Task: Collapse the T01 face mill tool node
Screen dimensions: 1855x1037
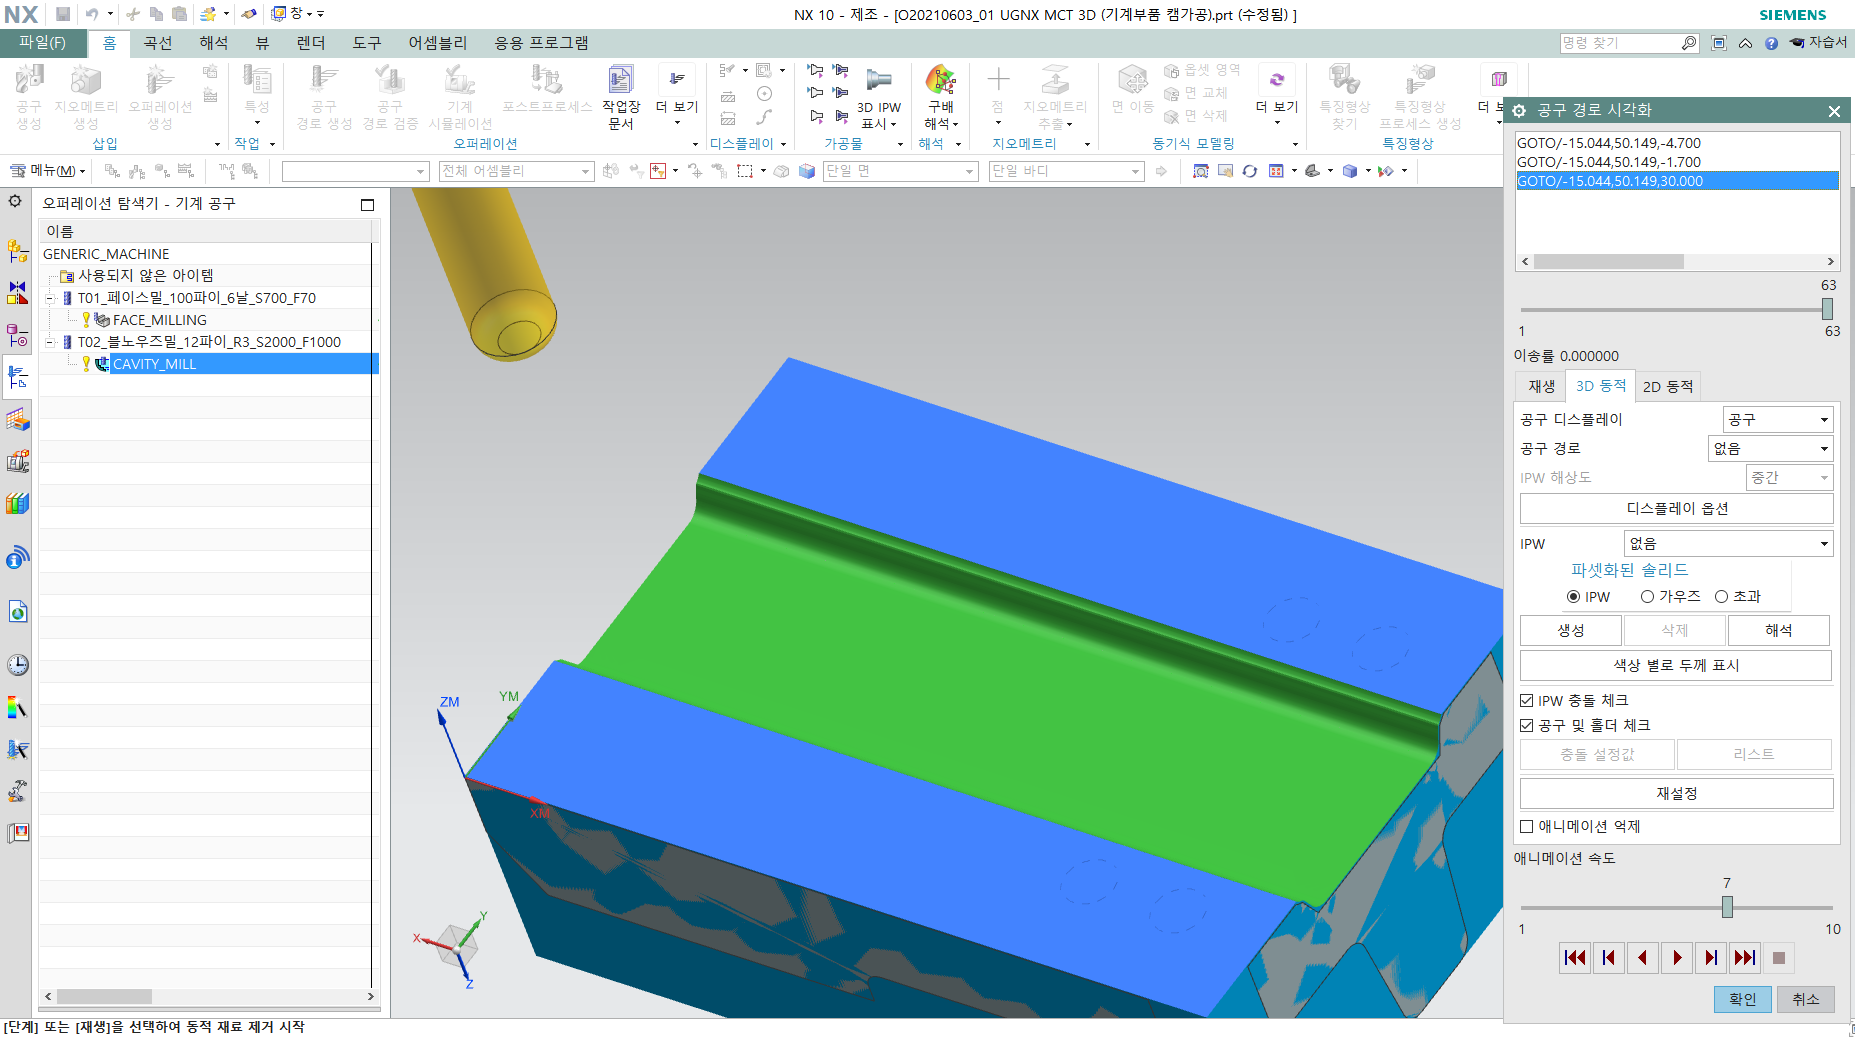Action: [x=49, y=298]
